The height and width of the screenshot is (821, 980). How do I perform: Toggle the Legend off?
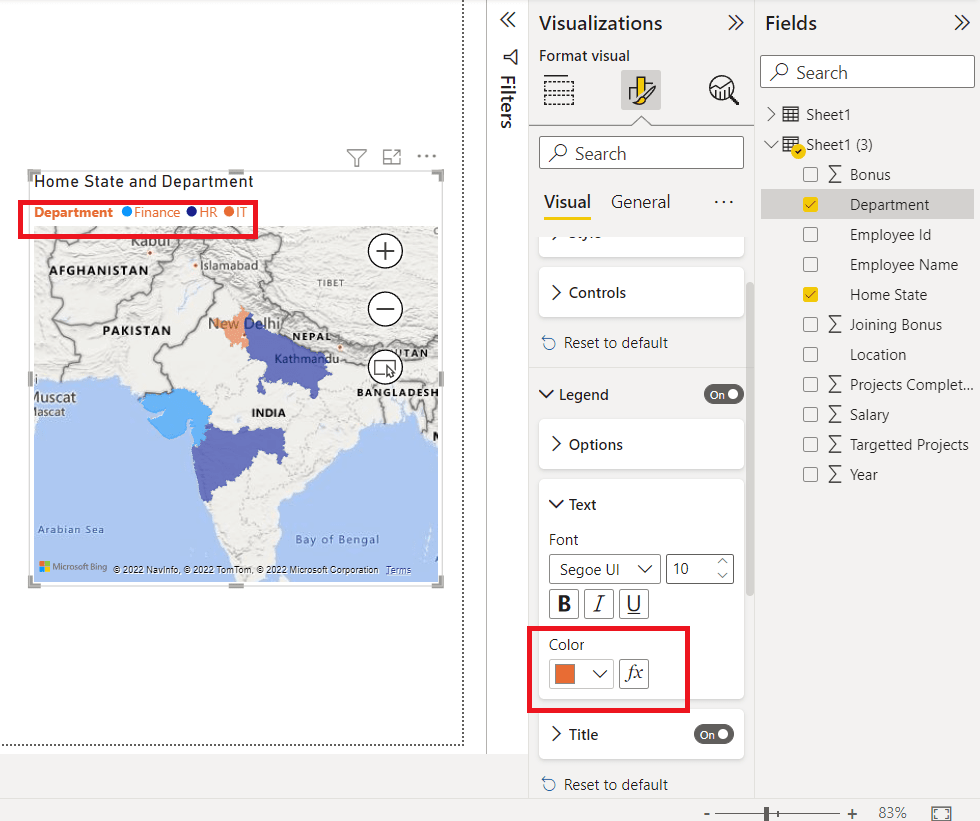723,394
